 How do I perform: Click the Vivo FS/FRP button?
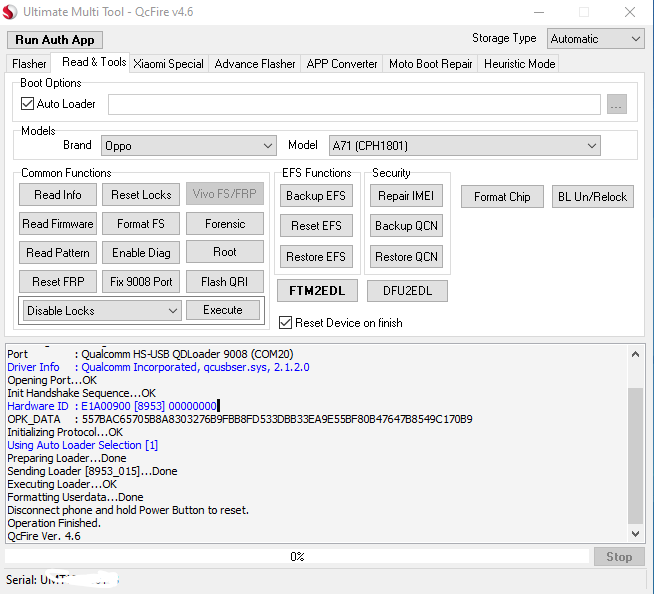[x=225, y=194]
